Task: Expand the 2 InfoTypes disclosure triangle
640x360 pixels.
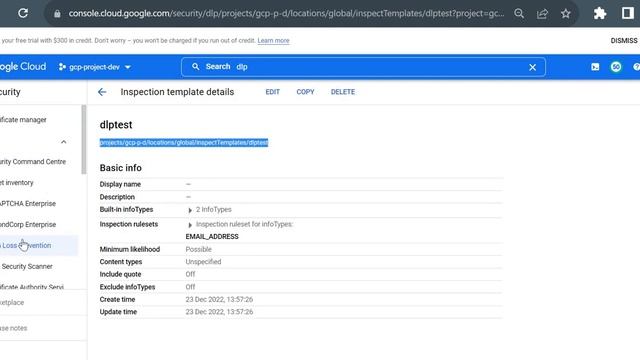Action: (190, 210)
